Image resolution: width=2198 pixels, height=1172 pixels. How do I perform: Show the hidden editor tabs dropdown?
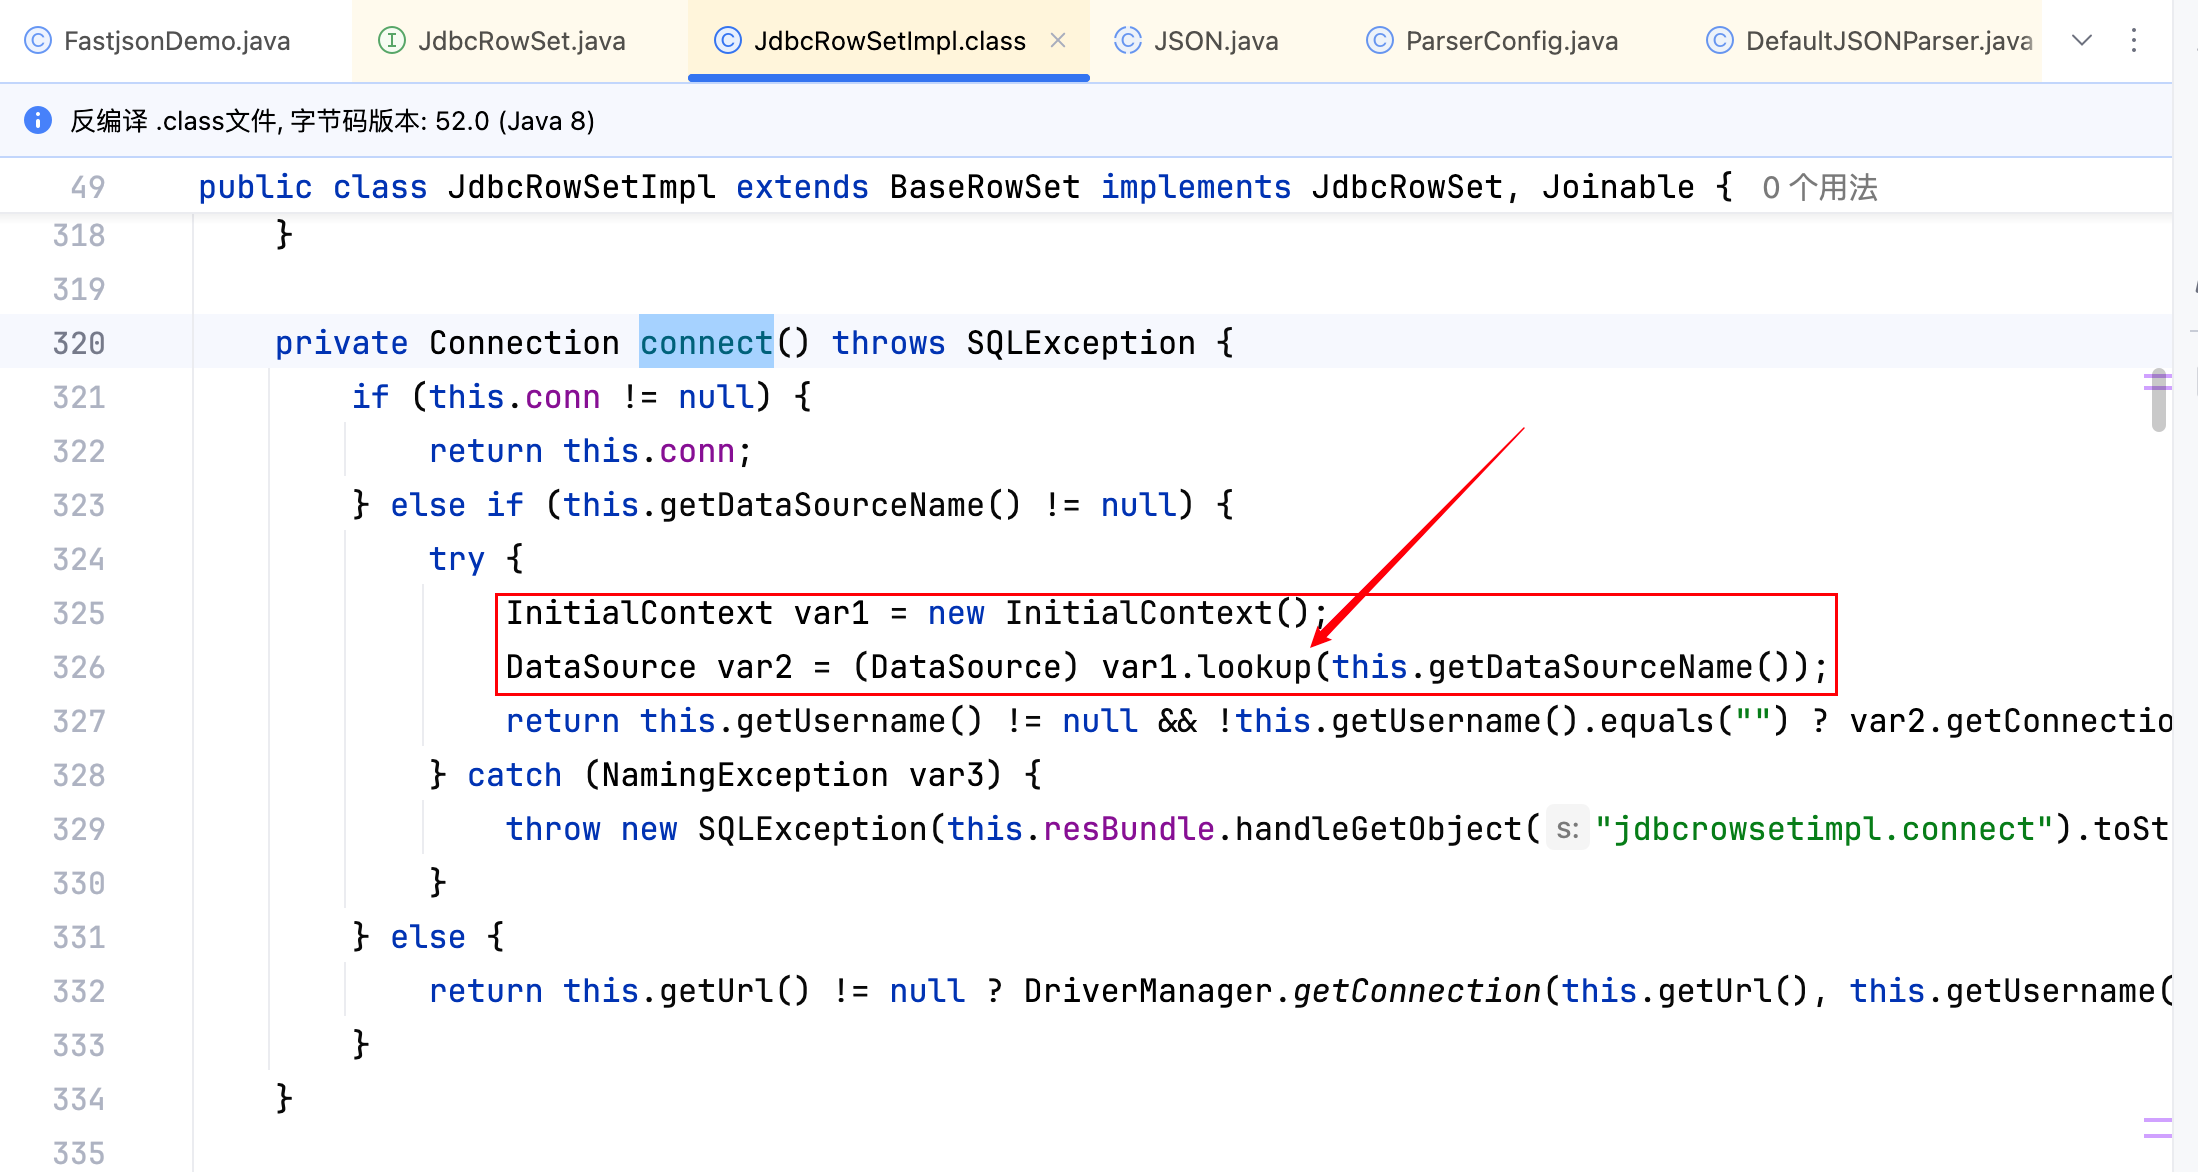click(2082, 41)
